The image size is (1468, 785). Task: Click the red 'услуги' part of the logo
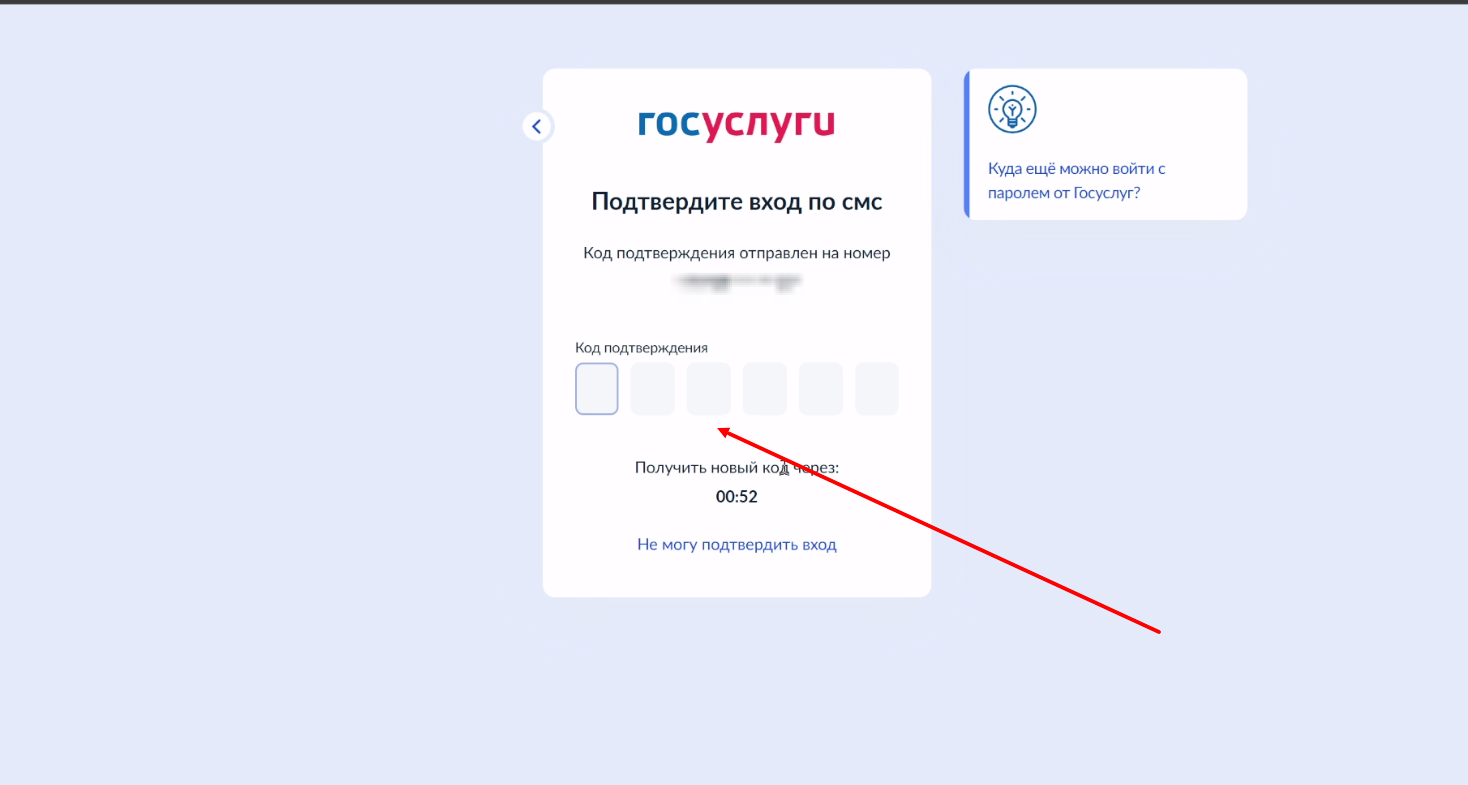click(x=768, y=126)
